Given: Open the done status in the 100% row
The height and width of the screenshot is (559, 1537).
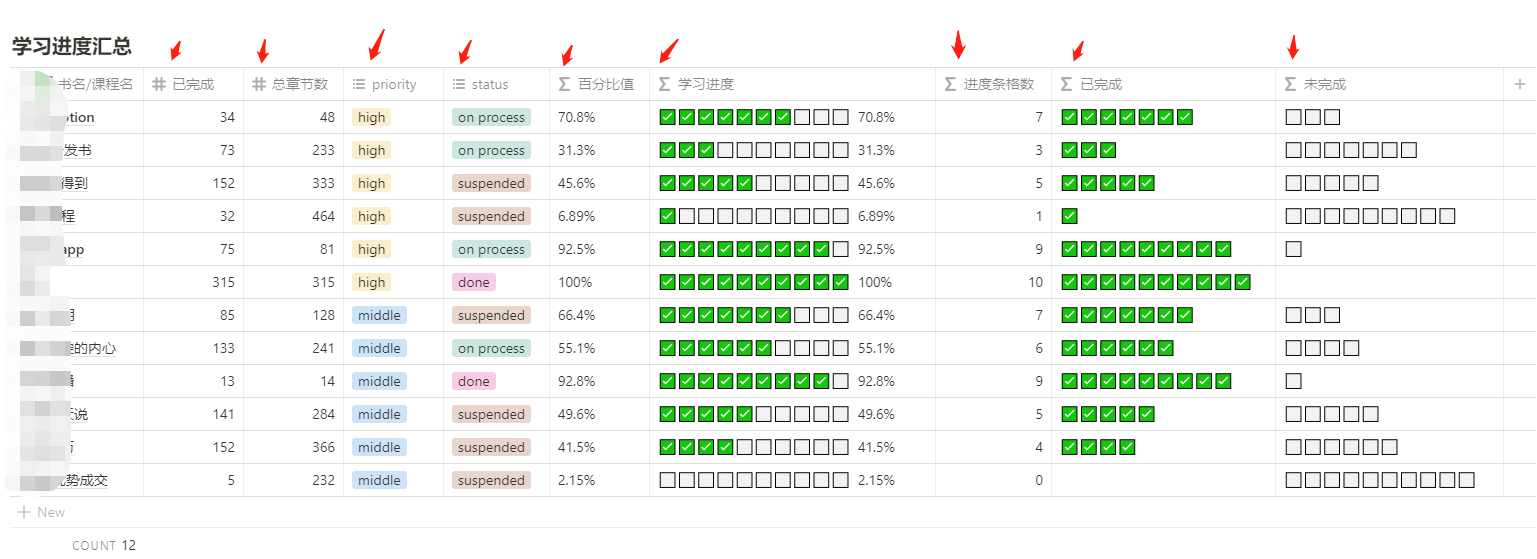Looking at the screenshot, I should [x=474, y=282].
